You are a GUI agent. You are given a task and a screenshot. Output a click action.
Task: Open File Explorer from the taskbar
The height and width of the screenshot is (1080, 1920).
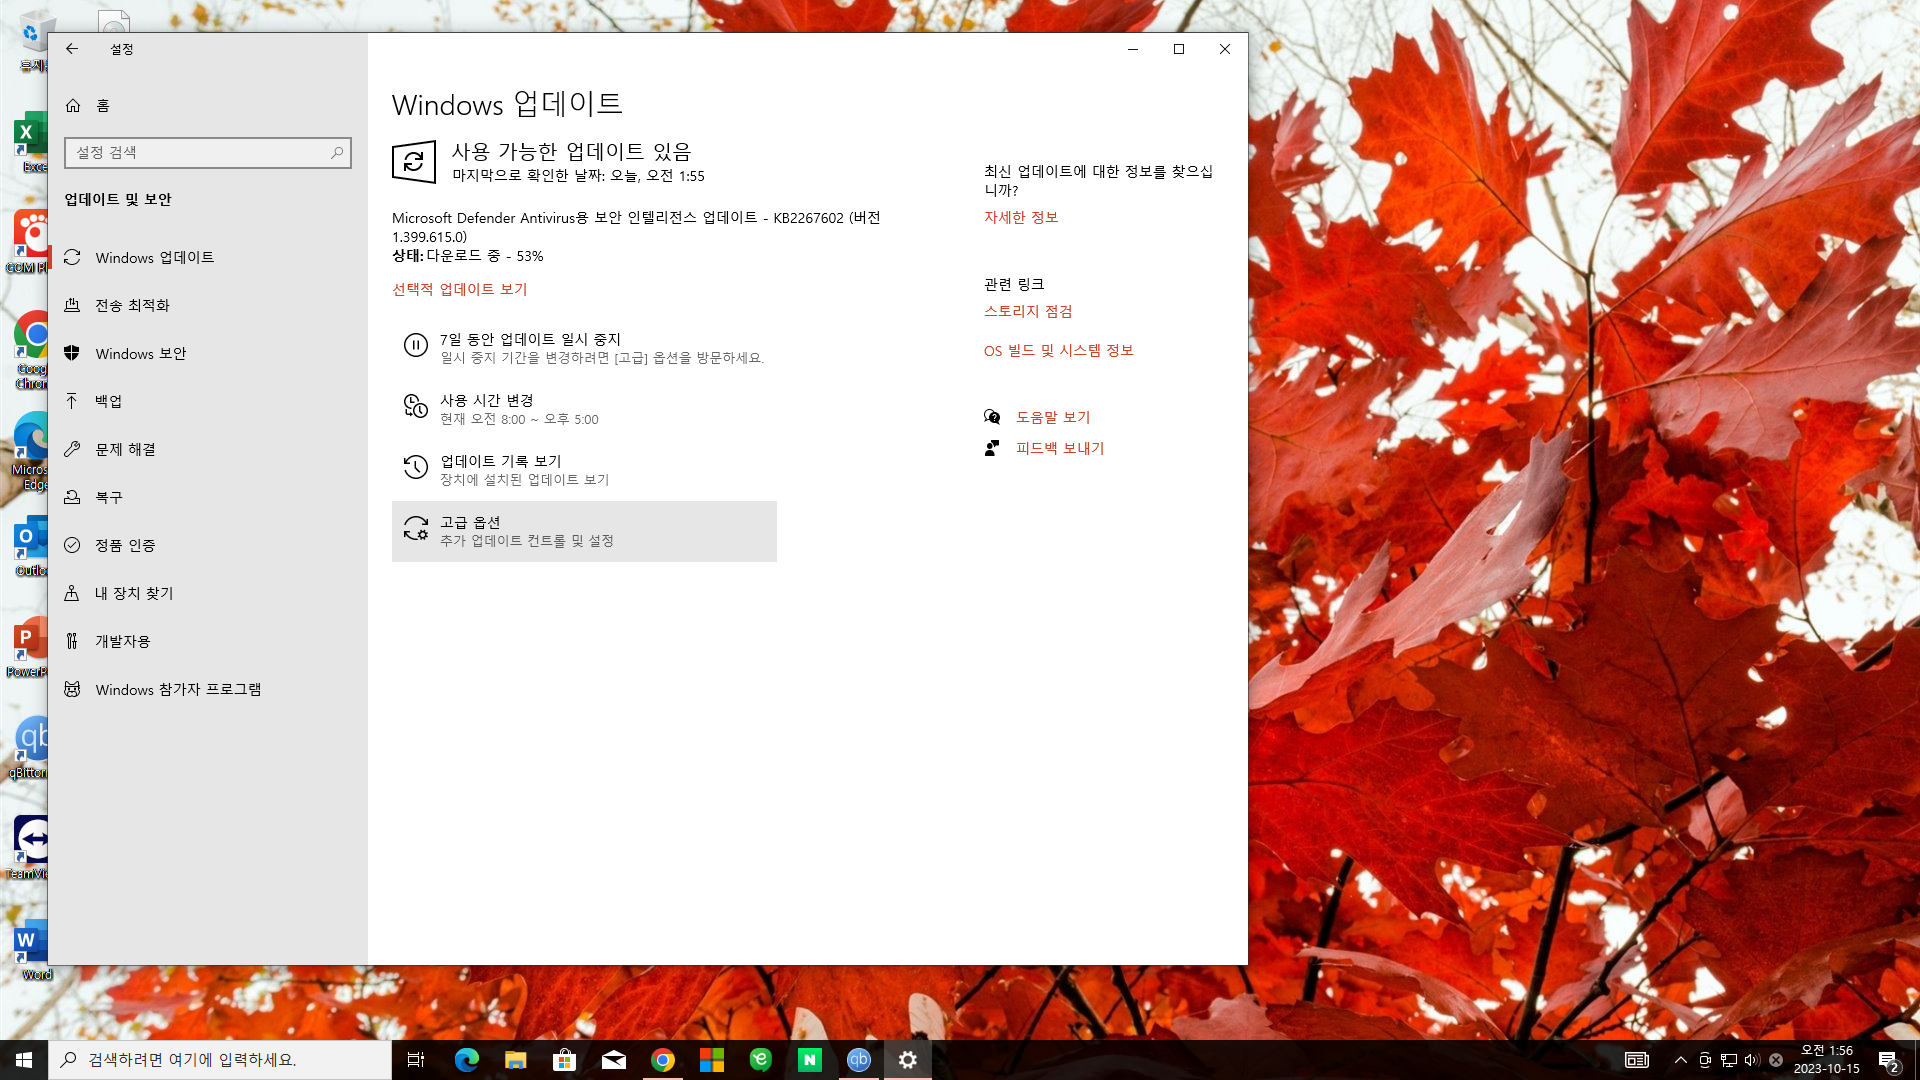click(x=515, y=1060)
